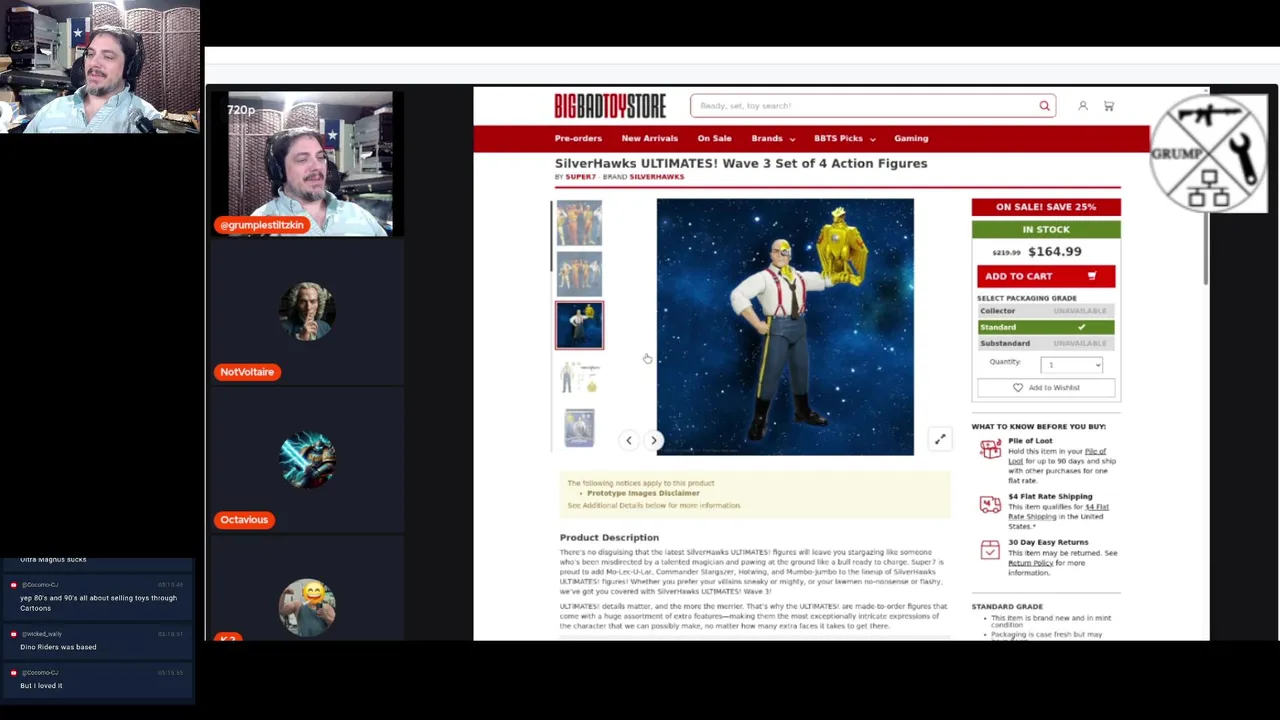Expand the BBTS Picks dropdown menu
This screenshot has width=1280, height=720.
point(844,139)
